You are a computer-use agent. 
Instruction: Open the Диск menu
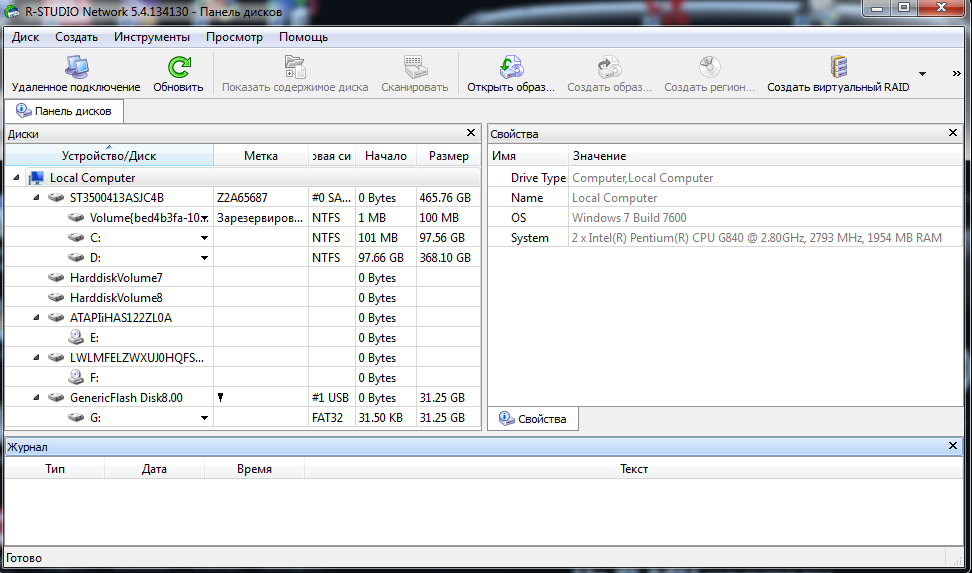[25, 37]
